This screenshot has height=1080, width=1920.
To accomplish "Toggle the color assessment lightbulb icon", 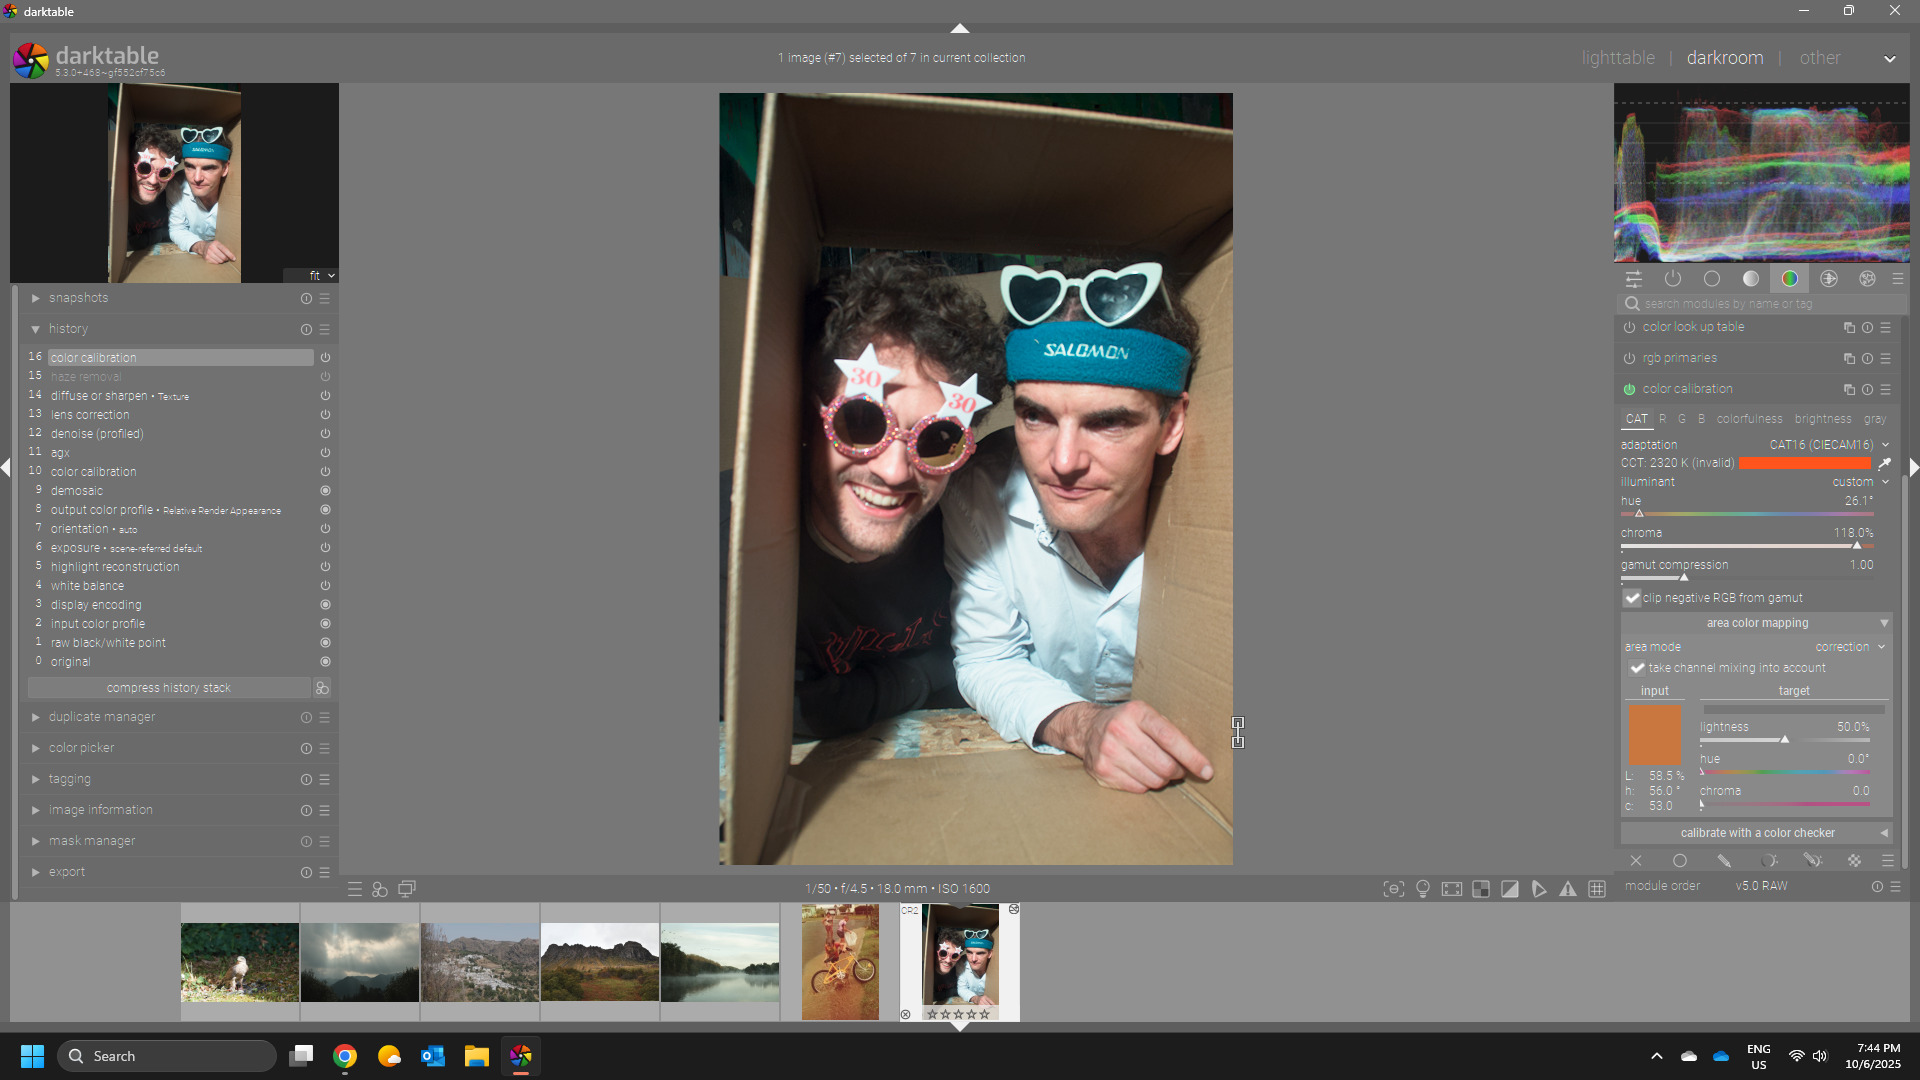I will (1423, 889).
